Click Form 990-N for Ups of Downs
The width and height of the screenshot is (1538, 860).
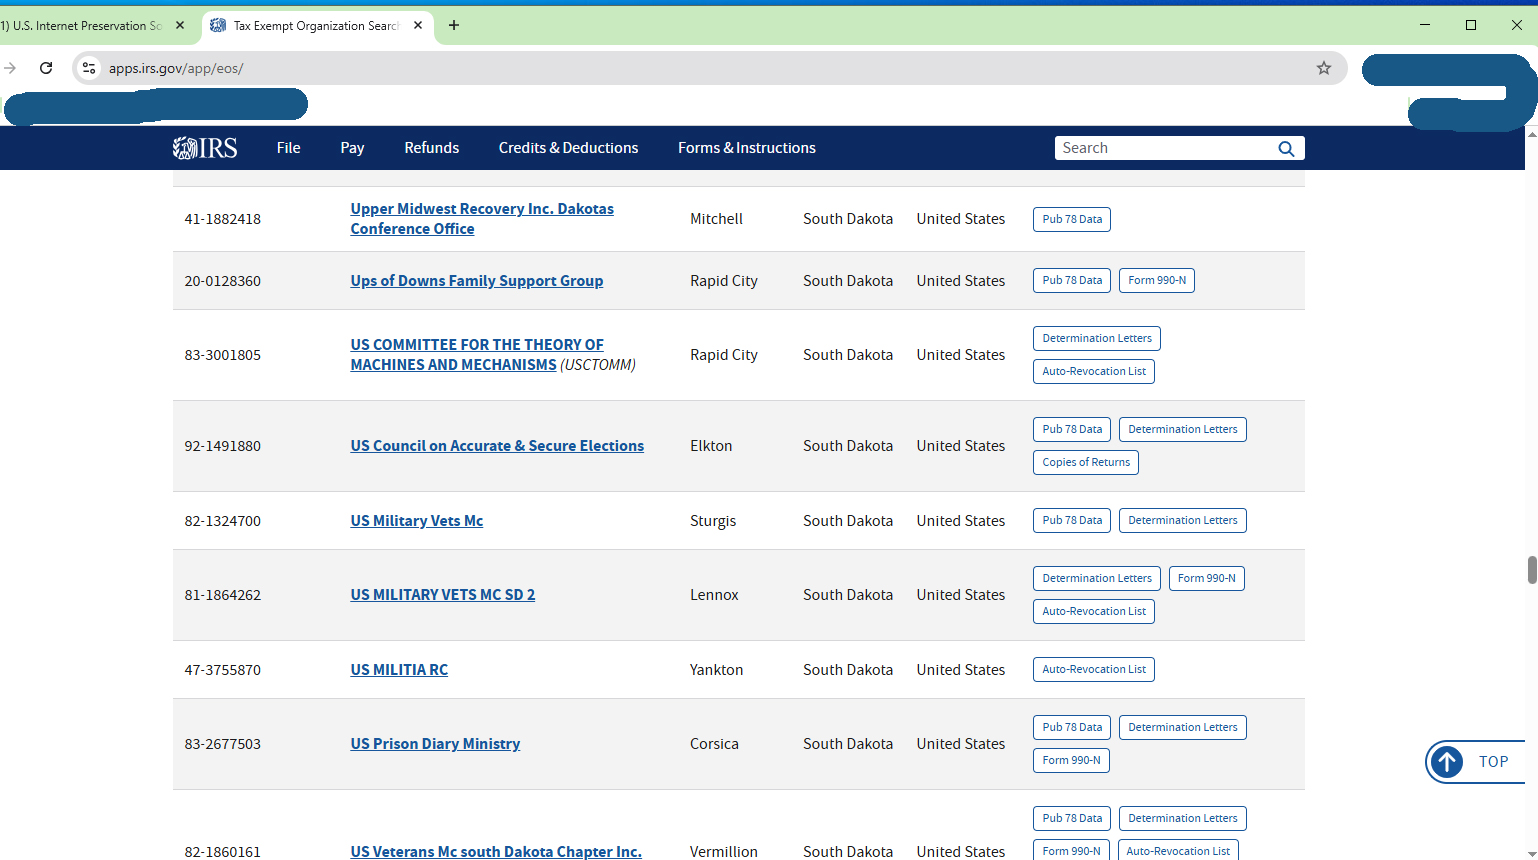1157,280
